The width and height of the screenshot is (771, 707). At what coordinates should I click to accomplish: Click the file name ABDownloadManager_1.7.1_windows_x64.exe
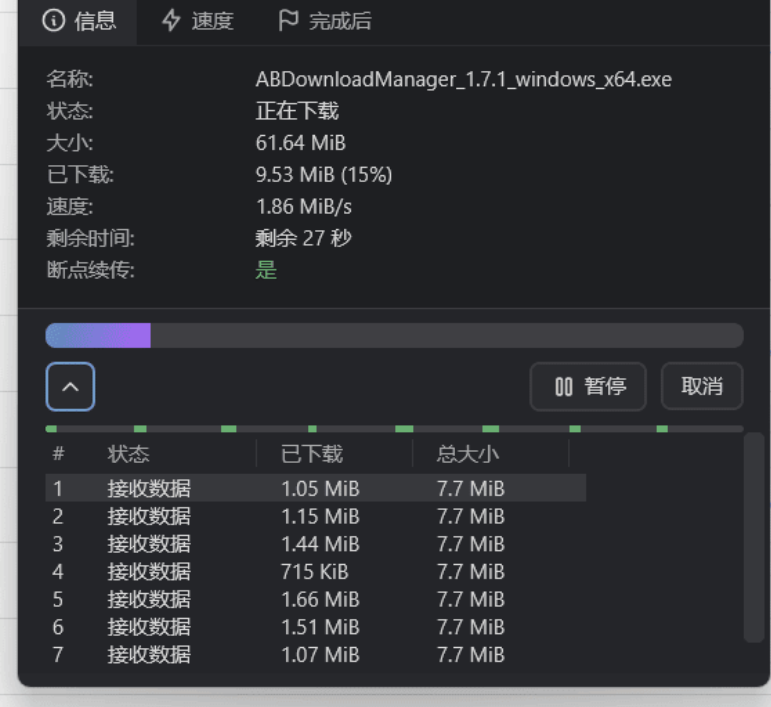pos(463,79)
